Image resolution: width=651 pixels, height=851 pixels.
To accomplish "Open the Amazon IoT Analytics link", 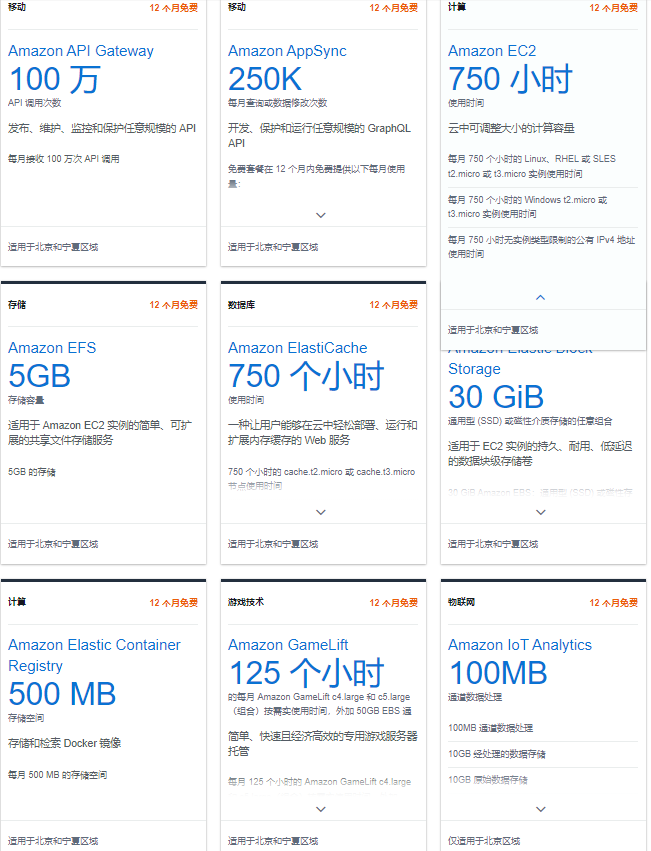I will click(520, 645).
